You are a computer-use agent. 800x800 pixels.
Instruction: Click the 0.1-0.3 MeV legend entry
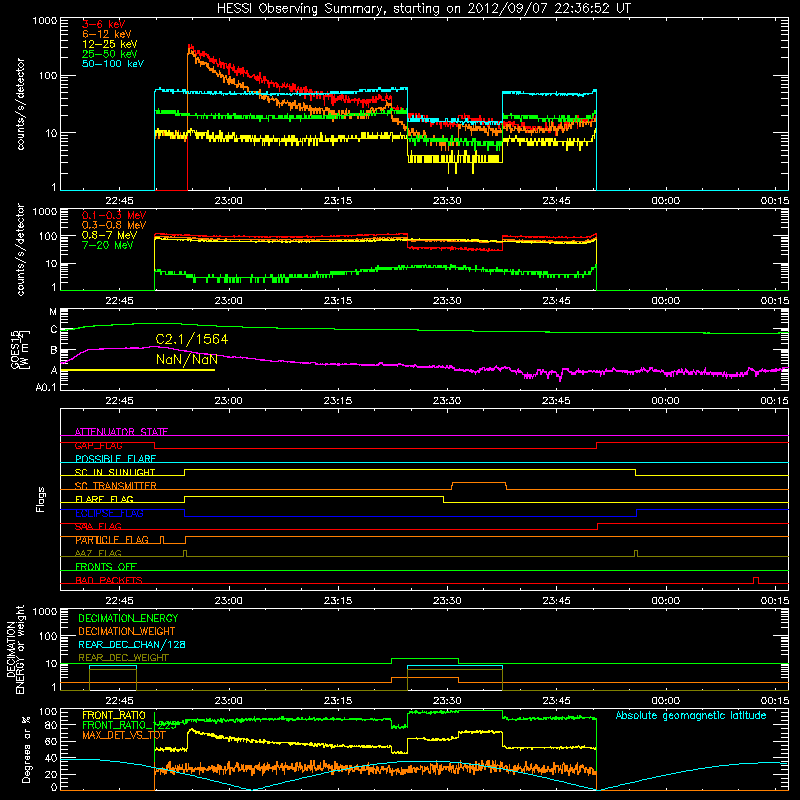pyautogui.click(x=114, y=216)
